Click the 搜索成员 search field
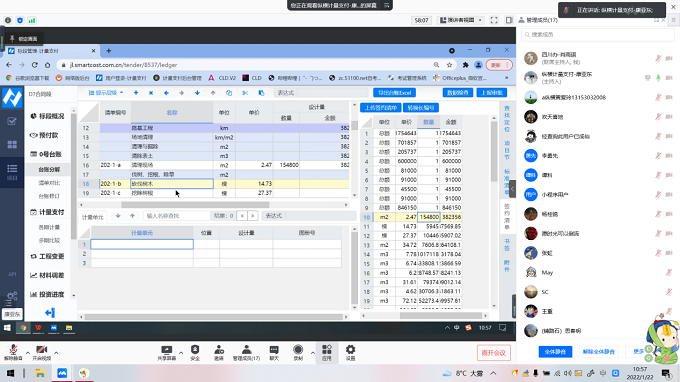 pyautogui.click(x=598, y=34)
